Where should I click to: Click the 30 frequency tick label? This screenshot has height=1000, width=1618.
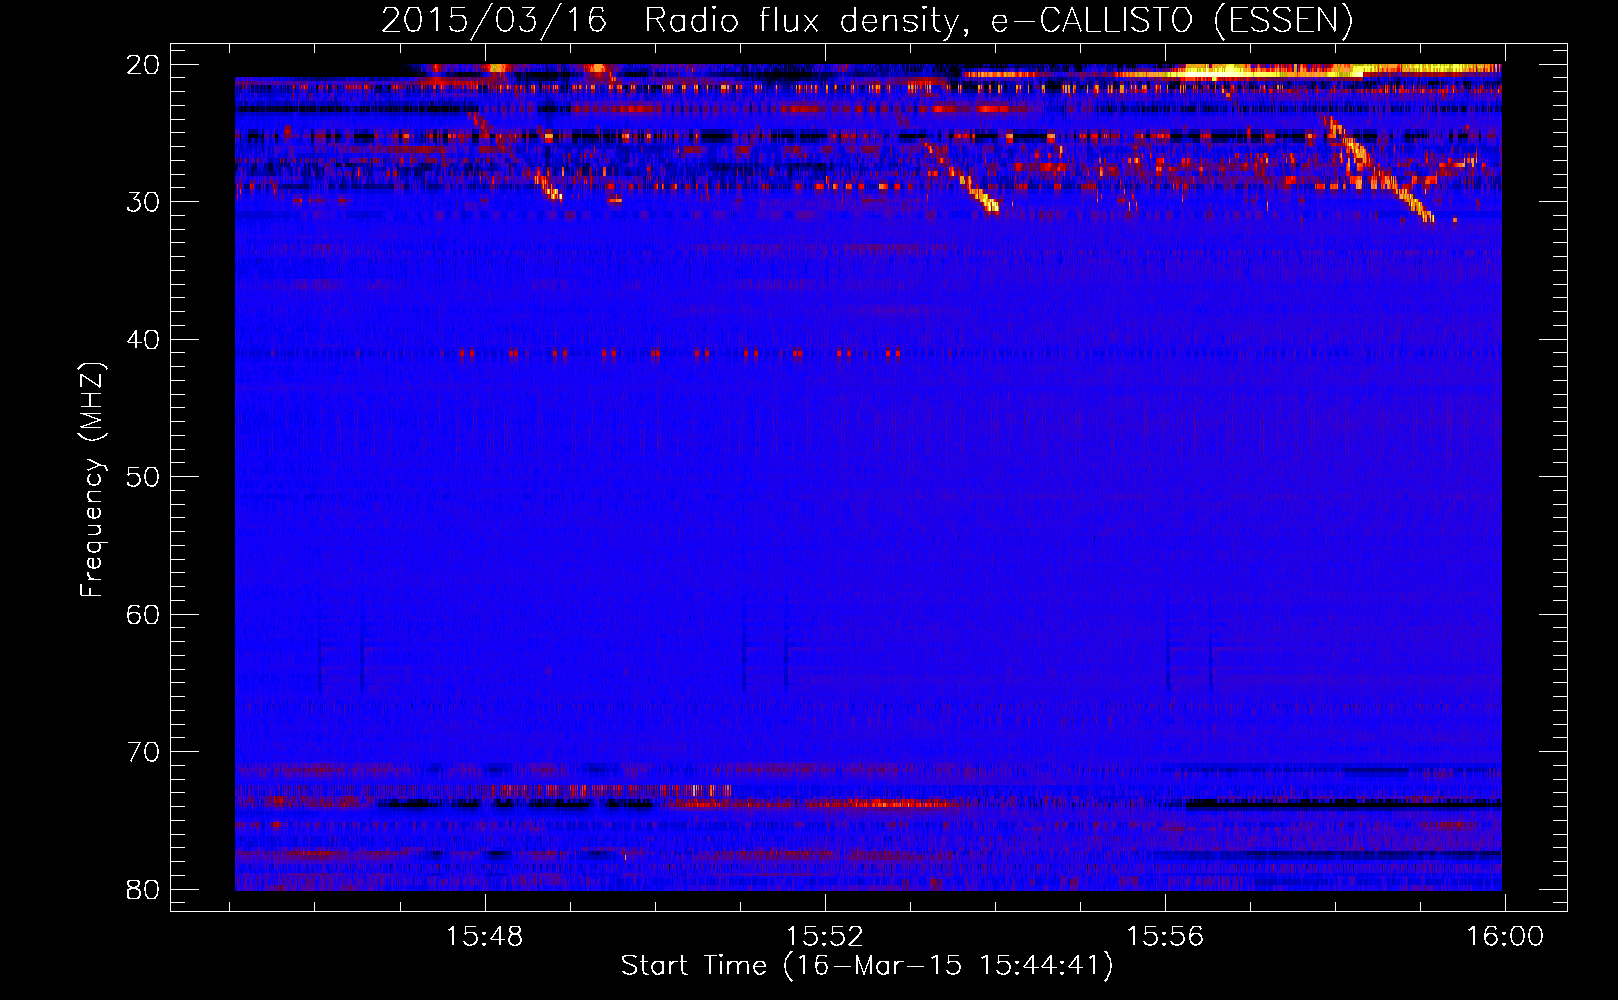[143, 202]
